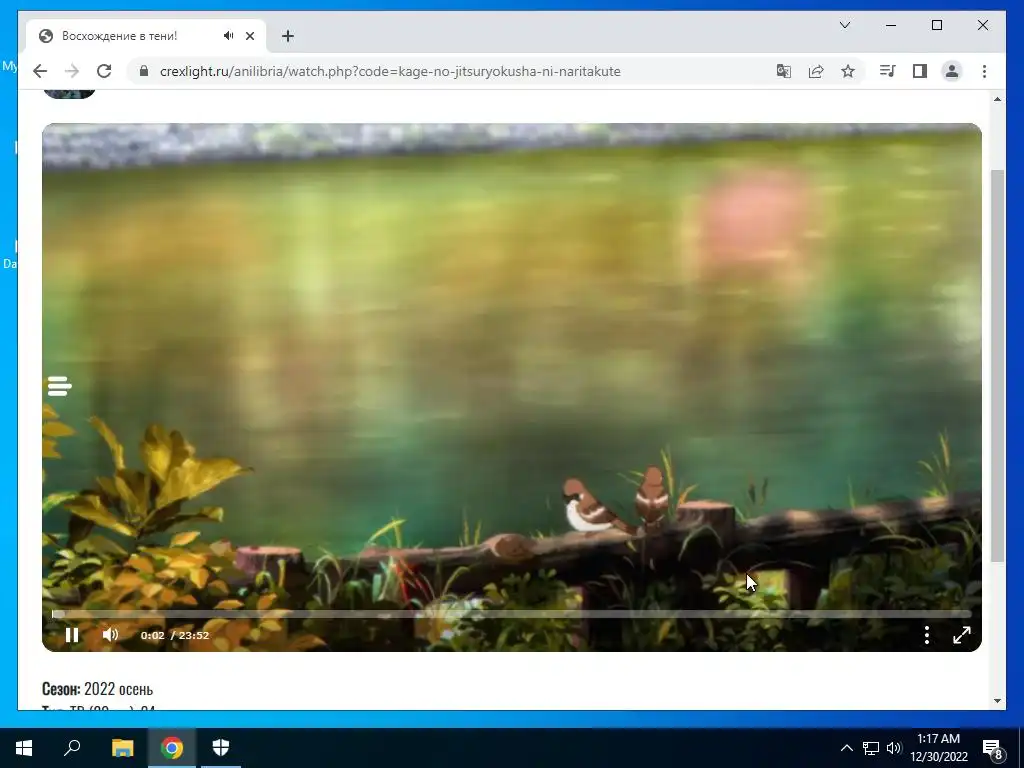The width and height of the screenshot is (1024, 768).
Task: Open Windows Start menu
Action: pyautogui.click(x=24, y=748)
